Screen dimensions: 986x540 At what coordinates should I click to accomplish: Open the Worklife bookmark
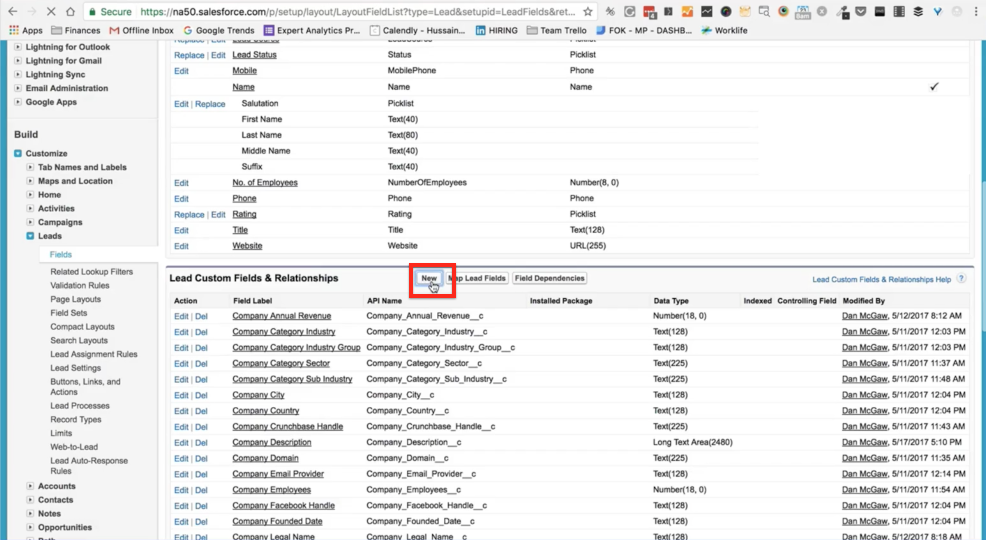coord(724,30)
